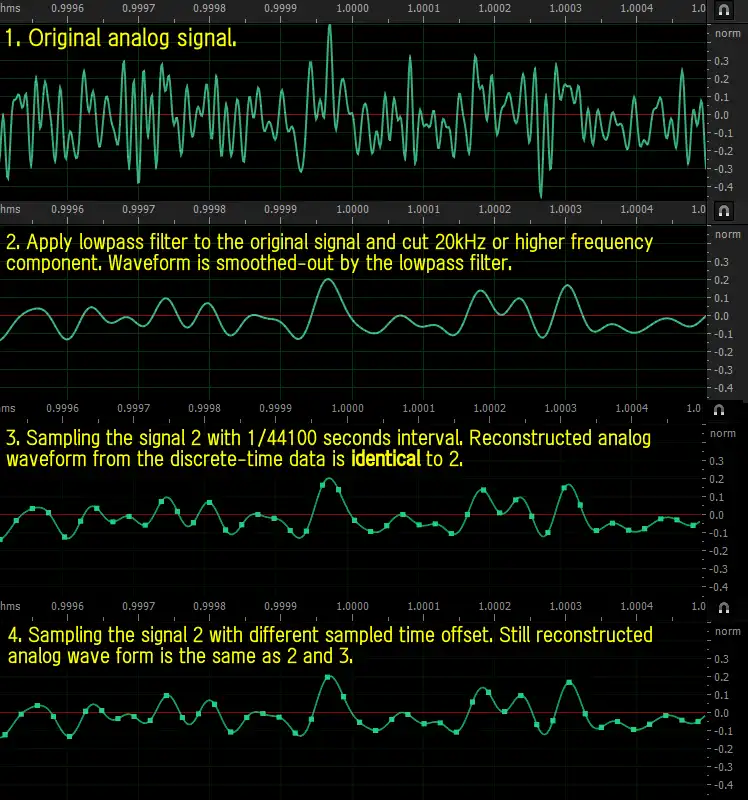
Task: Click 1.0000 on the original analog signal panel's time ruler
Action: pos(353,8)
